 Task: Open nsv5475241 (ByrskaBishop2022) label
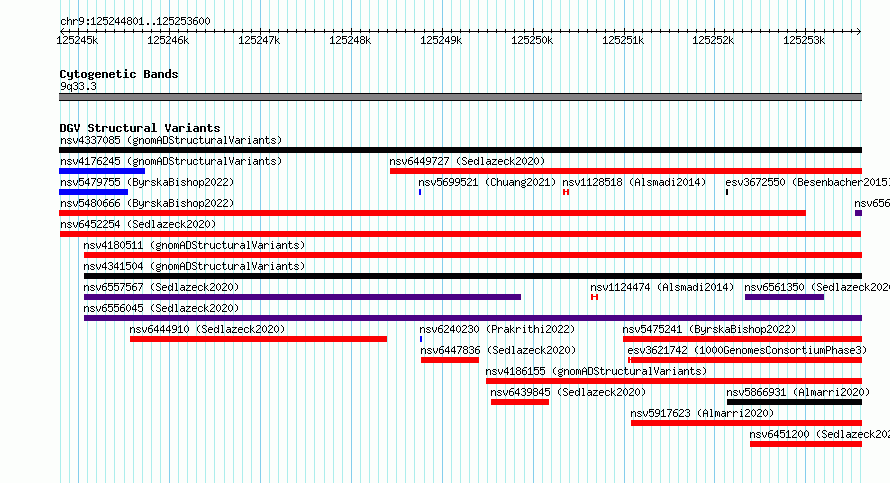[x=709, y=329]
